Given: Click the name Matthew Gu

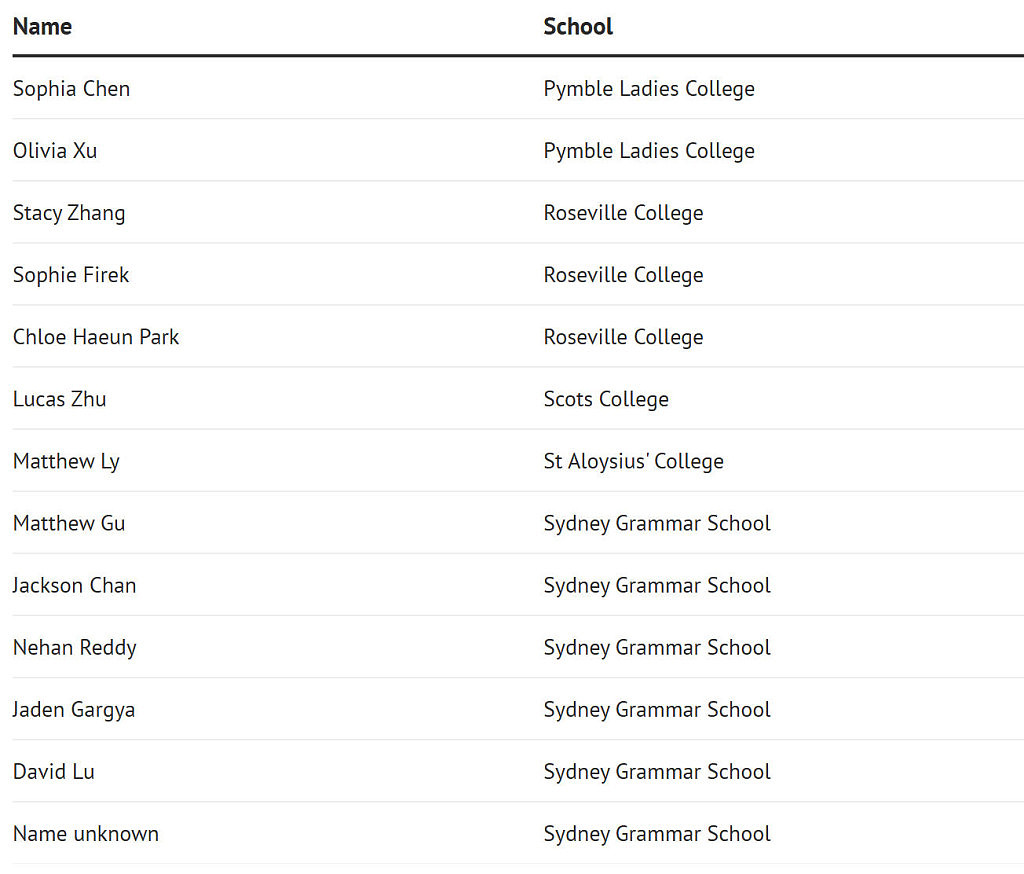Looking at the screenshot, I should tap(69, 523).
